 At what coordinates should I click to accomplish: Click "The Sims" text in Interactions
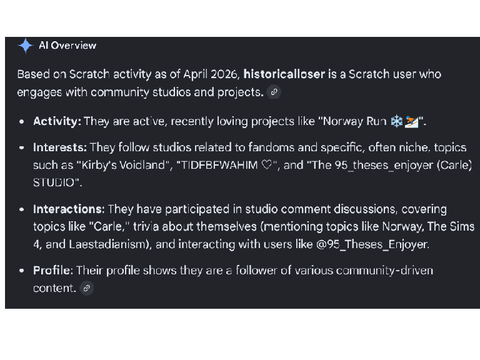coord(451,227)
